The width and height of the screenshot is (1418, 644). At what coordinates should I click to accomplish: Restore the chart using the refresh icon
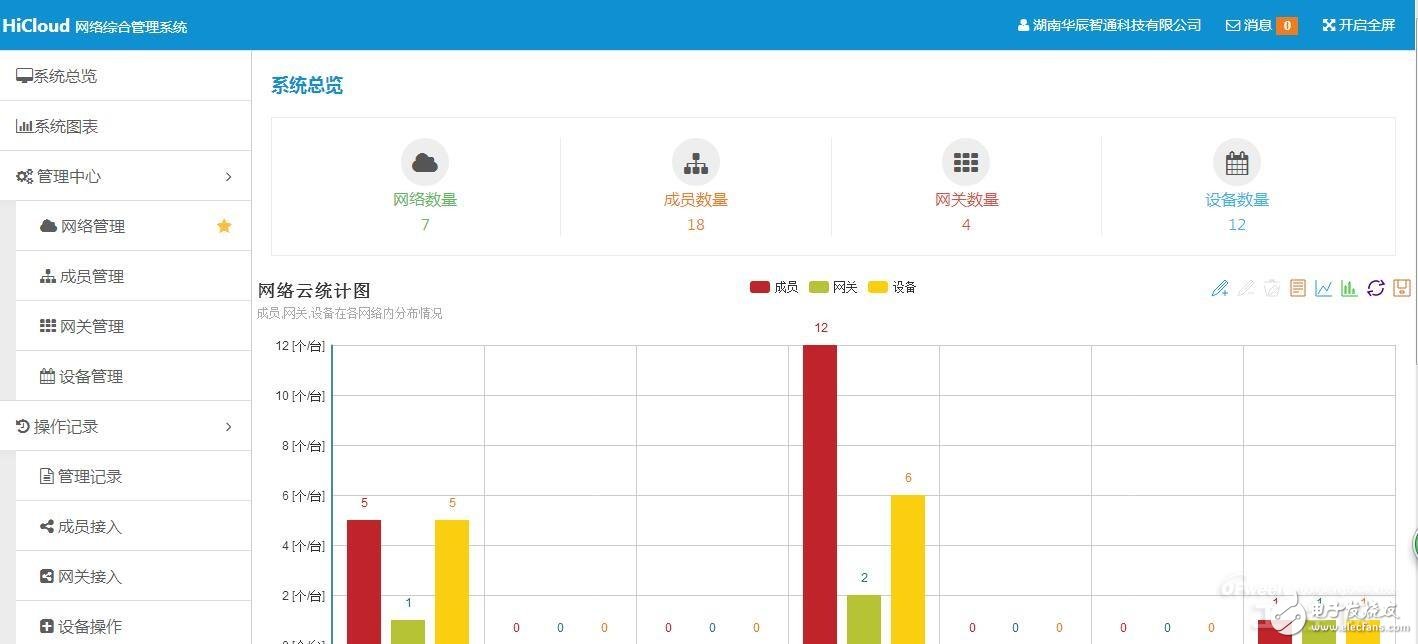click(1376, 288)
